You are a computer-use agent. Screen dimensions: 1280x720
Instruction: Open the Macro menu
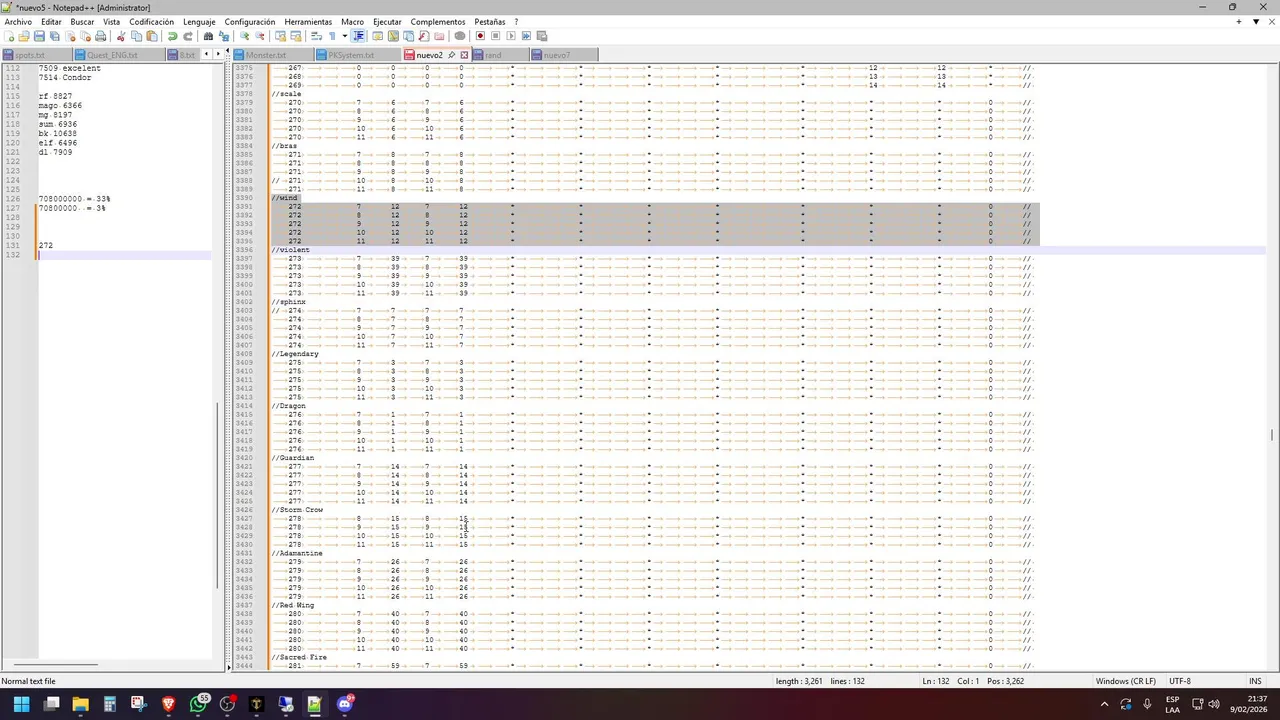click(x=352, y=21)
